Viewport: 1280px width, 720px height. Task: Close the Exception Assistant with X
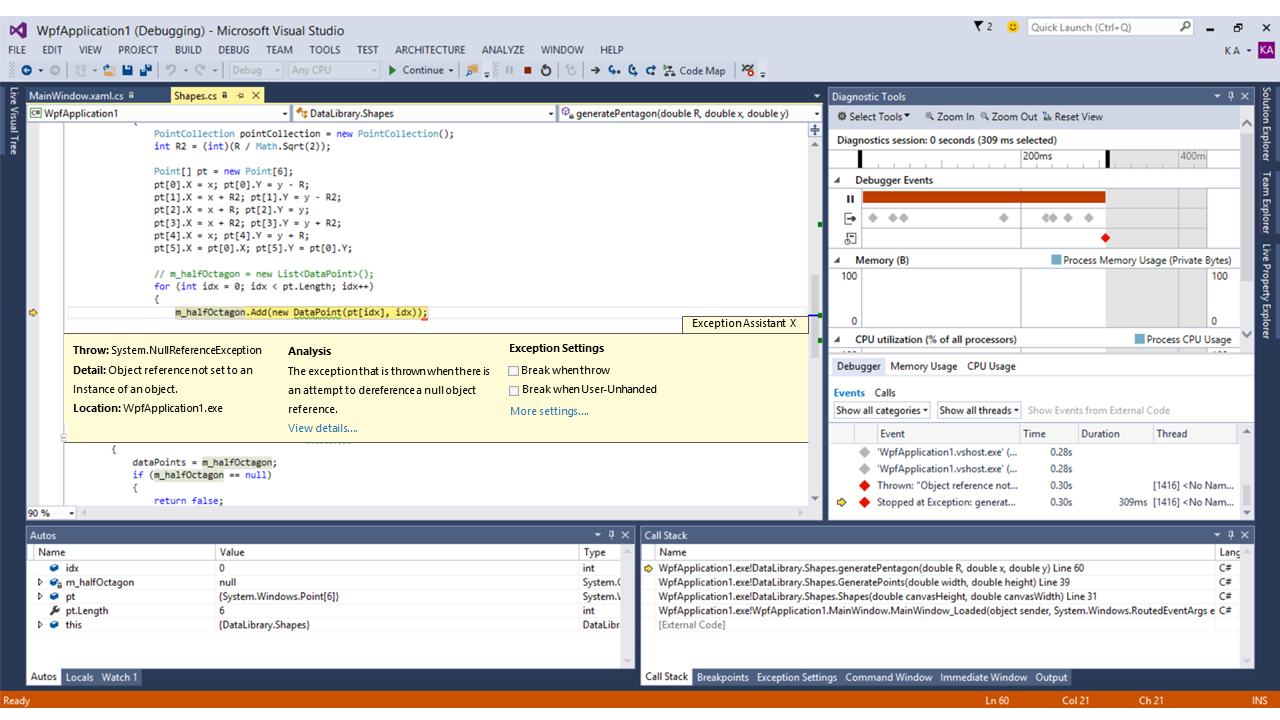tap(793, 323)
